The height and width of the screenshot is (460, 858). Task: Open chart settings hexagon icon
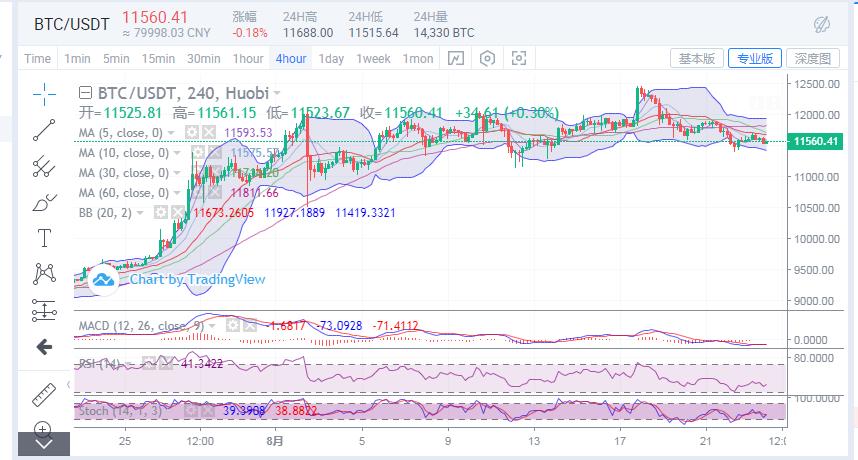(x=488, y=59)
